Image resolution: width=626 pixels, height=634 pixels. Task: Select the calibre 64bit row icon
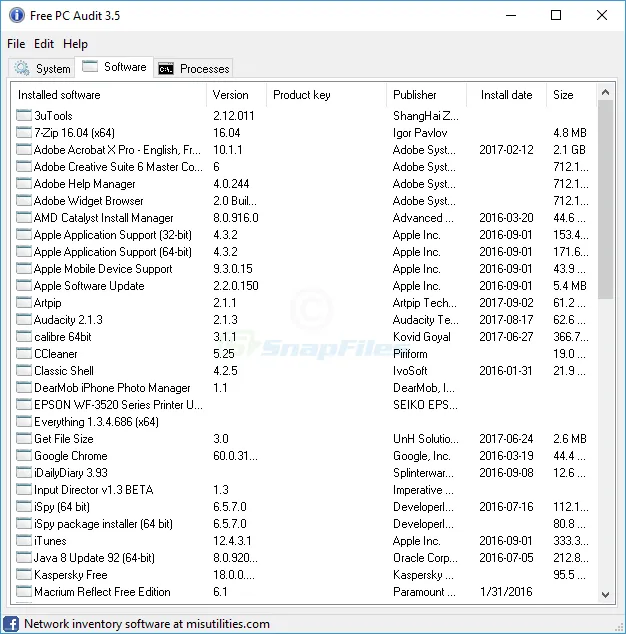(24, 336)
